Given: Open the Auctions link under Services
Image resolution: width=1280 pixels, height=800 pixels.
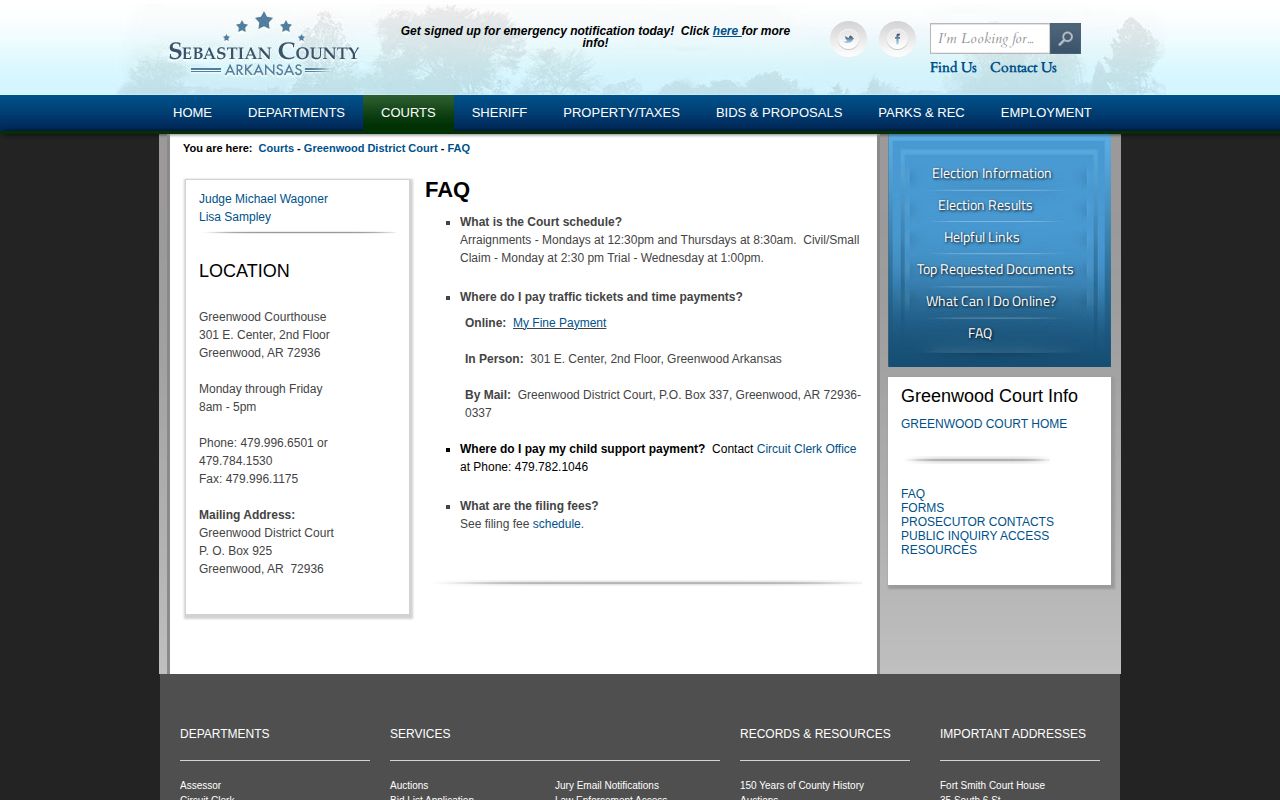Looking at the screenshot, I should [409, 786].
